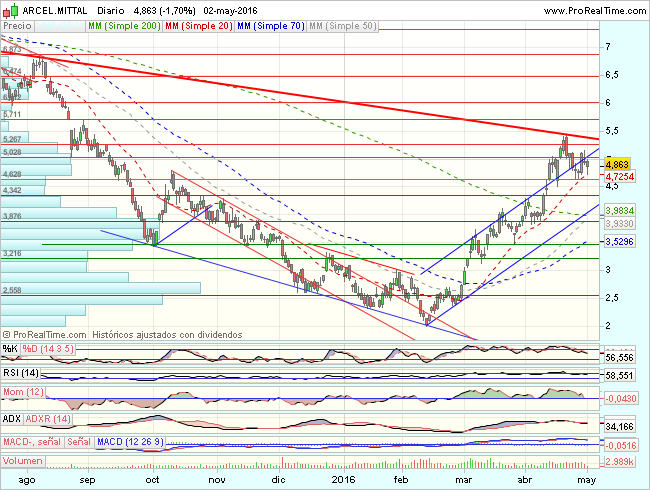
Task: Select the MM (Simple 200) label
Action: pyautogui.click(x=124, y=26)
